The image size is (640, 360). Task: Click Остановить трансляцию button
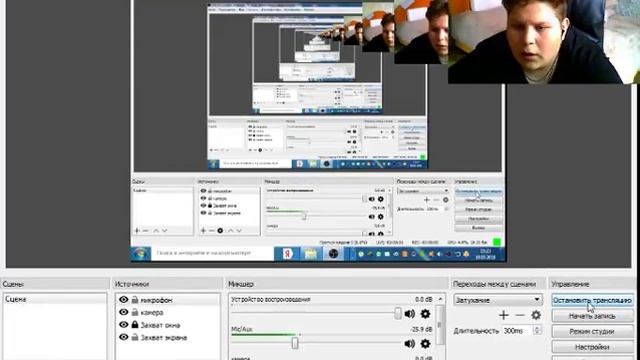[592, 300]
